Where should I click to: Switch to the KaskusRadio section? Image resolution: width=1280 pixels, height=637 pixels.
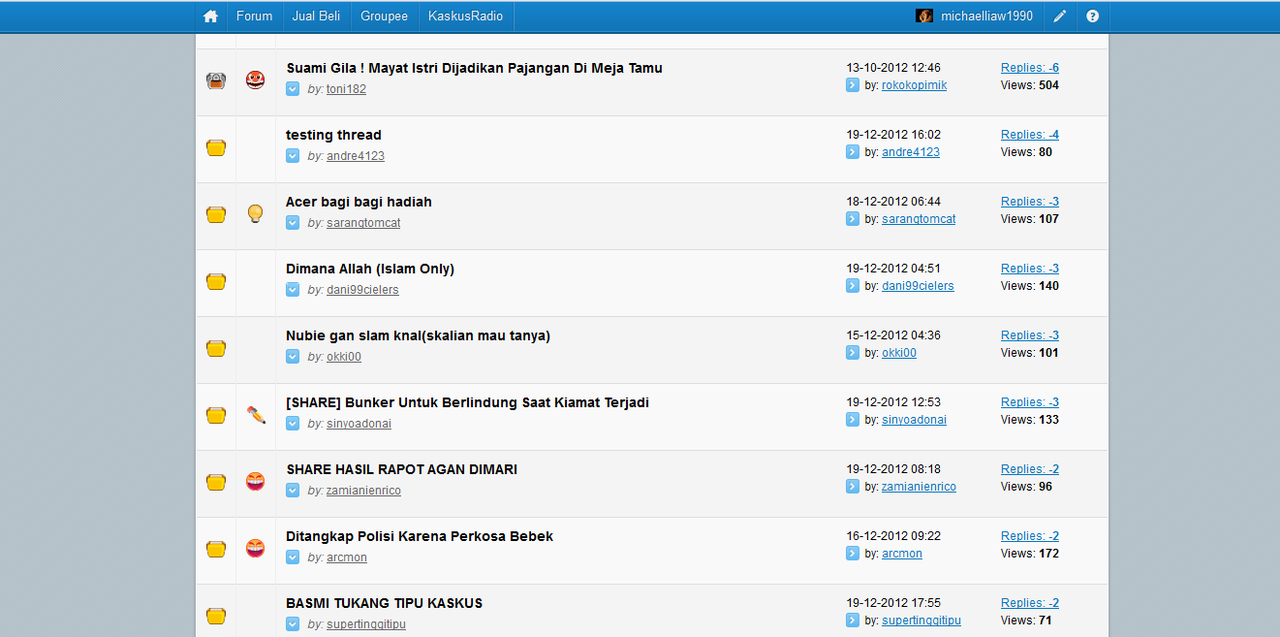(466, 16)
